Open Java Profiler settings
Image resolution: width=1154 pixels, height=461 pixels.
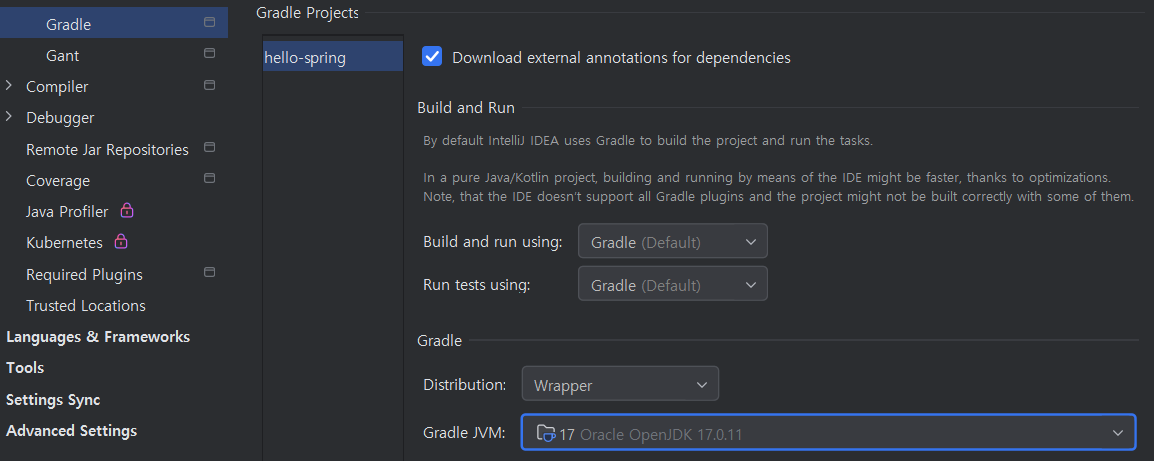pos(67,211)
